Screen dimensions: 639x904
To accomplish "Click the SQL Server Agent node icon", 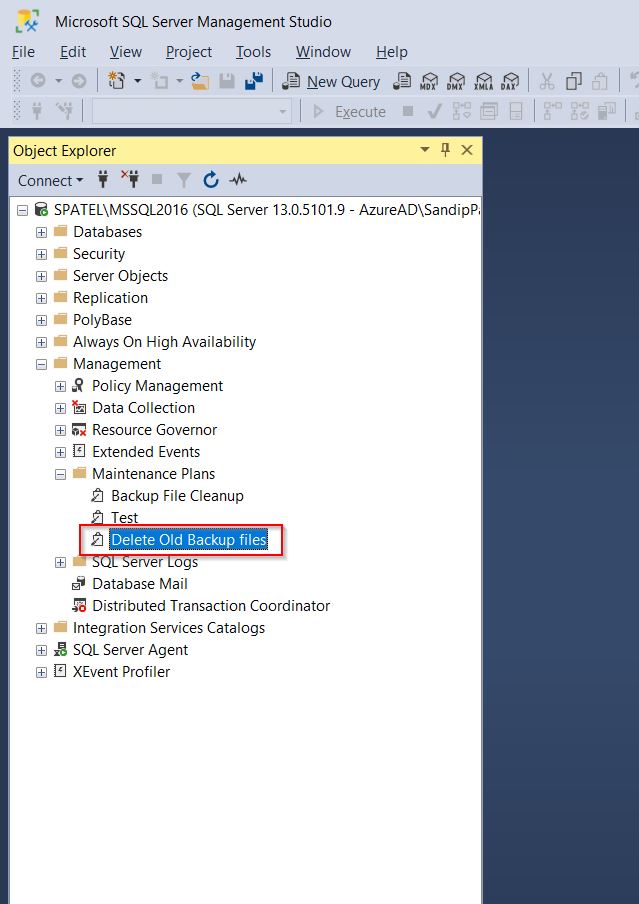I will coord(61,650).
